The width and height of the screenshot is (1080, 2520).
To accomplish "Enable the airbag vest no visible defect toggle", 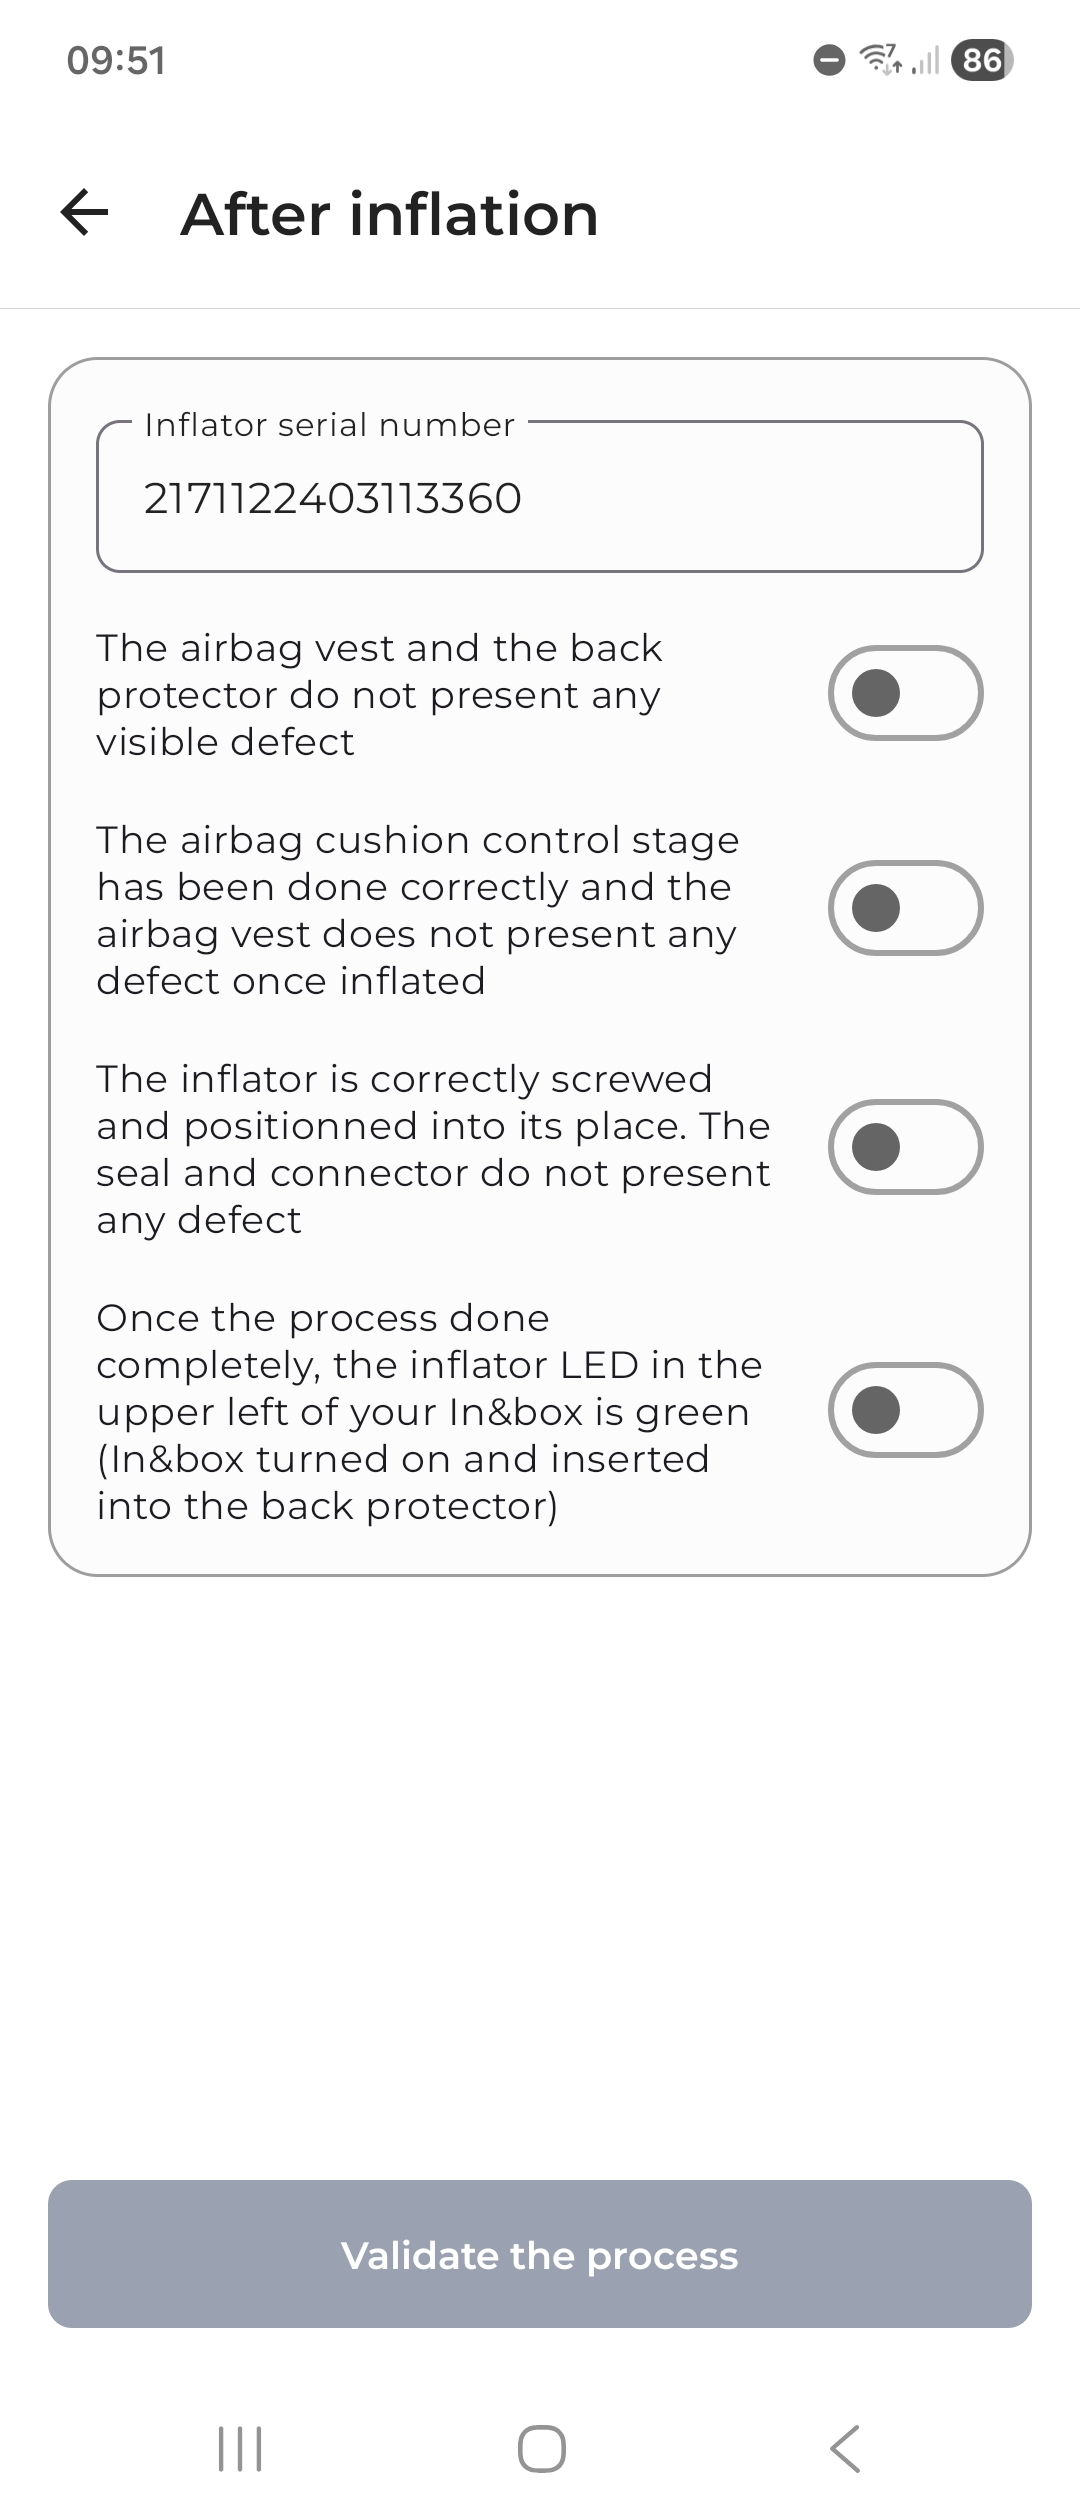I will click(x=903, y=692).
